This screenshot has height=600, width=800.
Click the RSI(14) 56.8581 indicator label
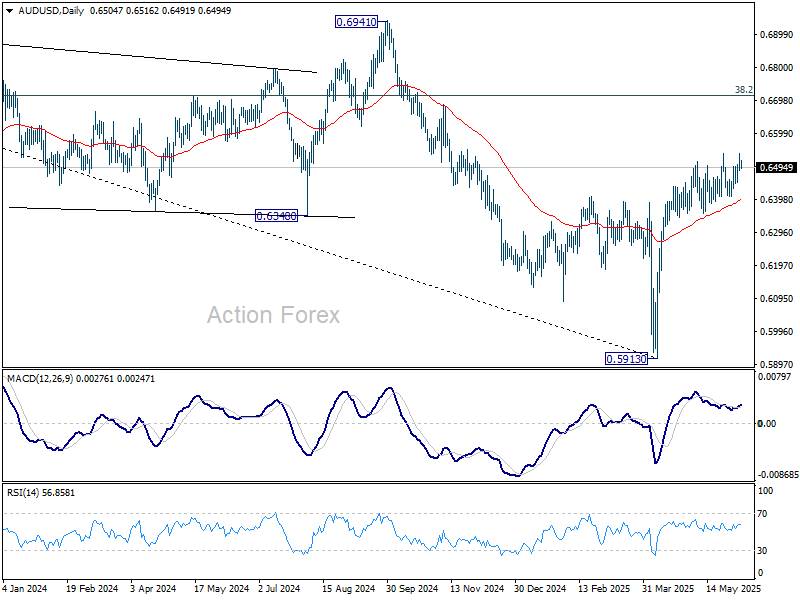click(x=41, y=492)
